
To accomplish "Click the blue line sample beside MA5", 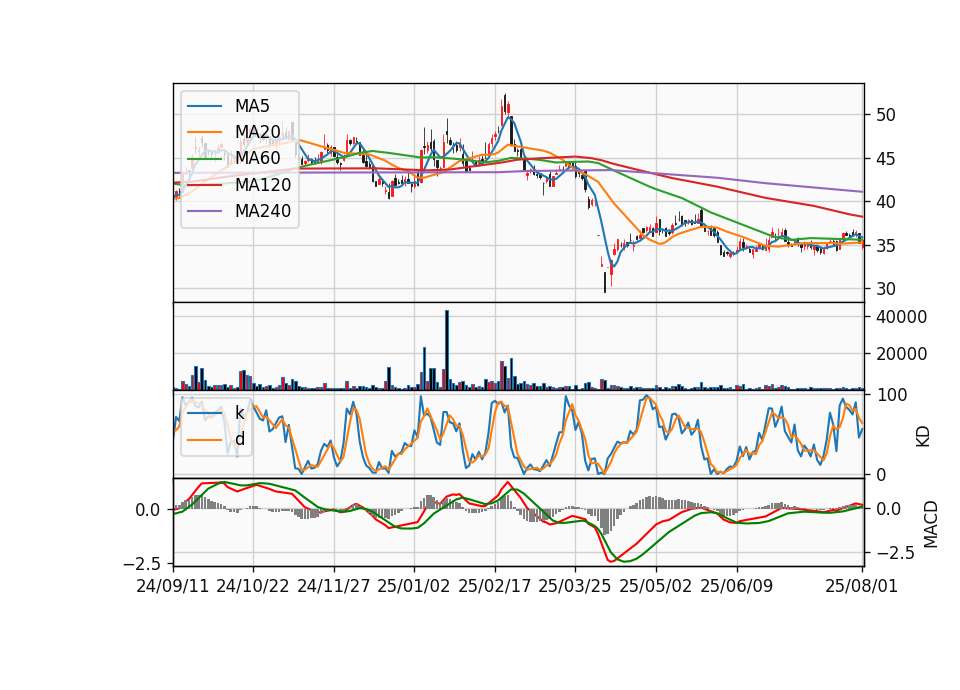I will pos(204,106).
